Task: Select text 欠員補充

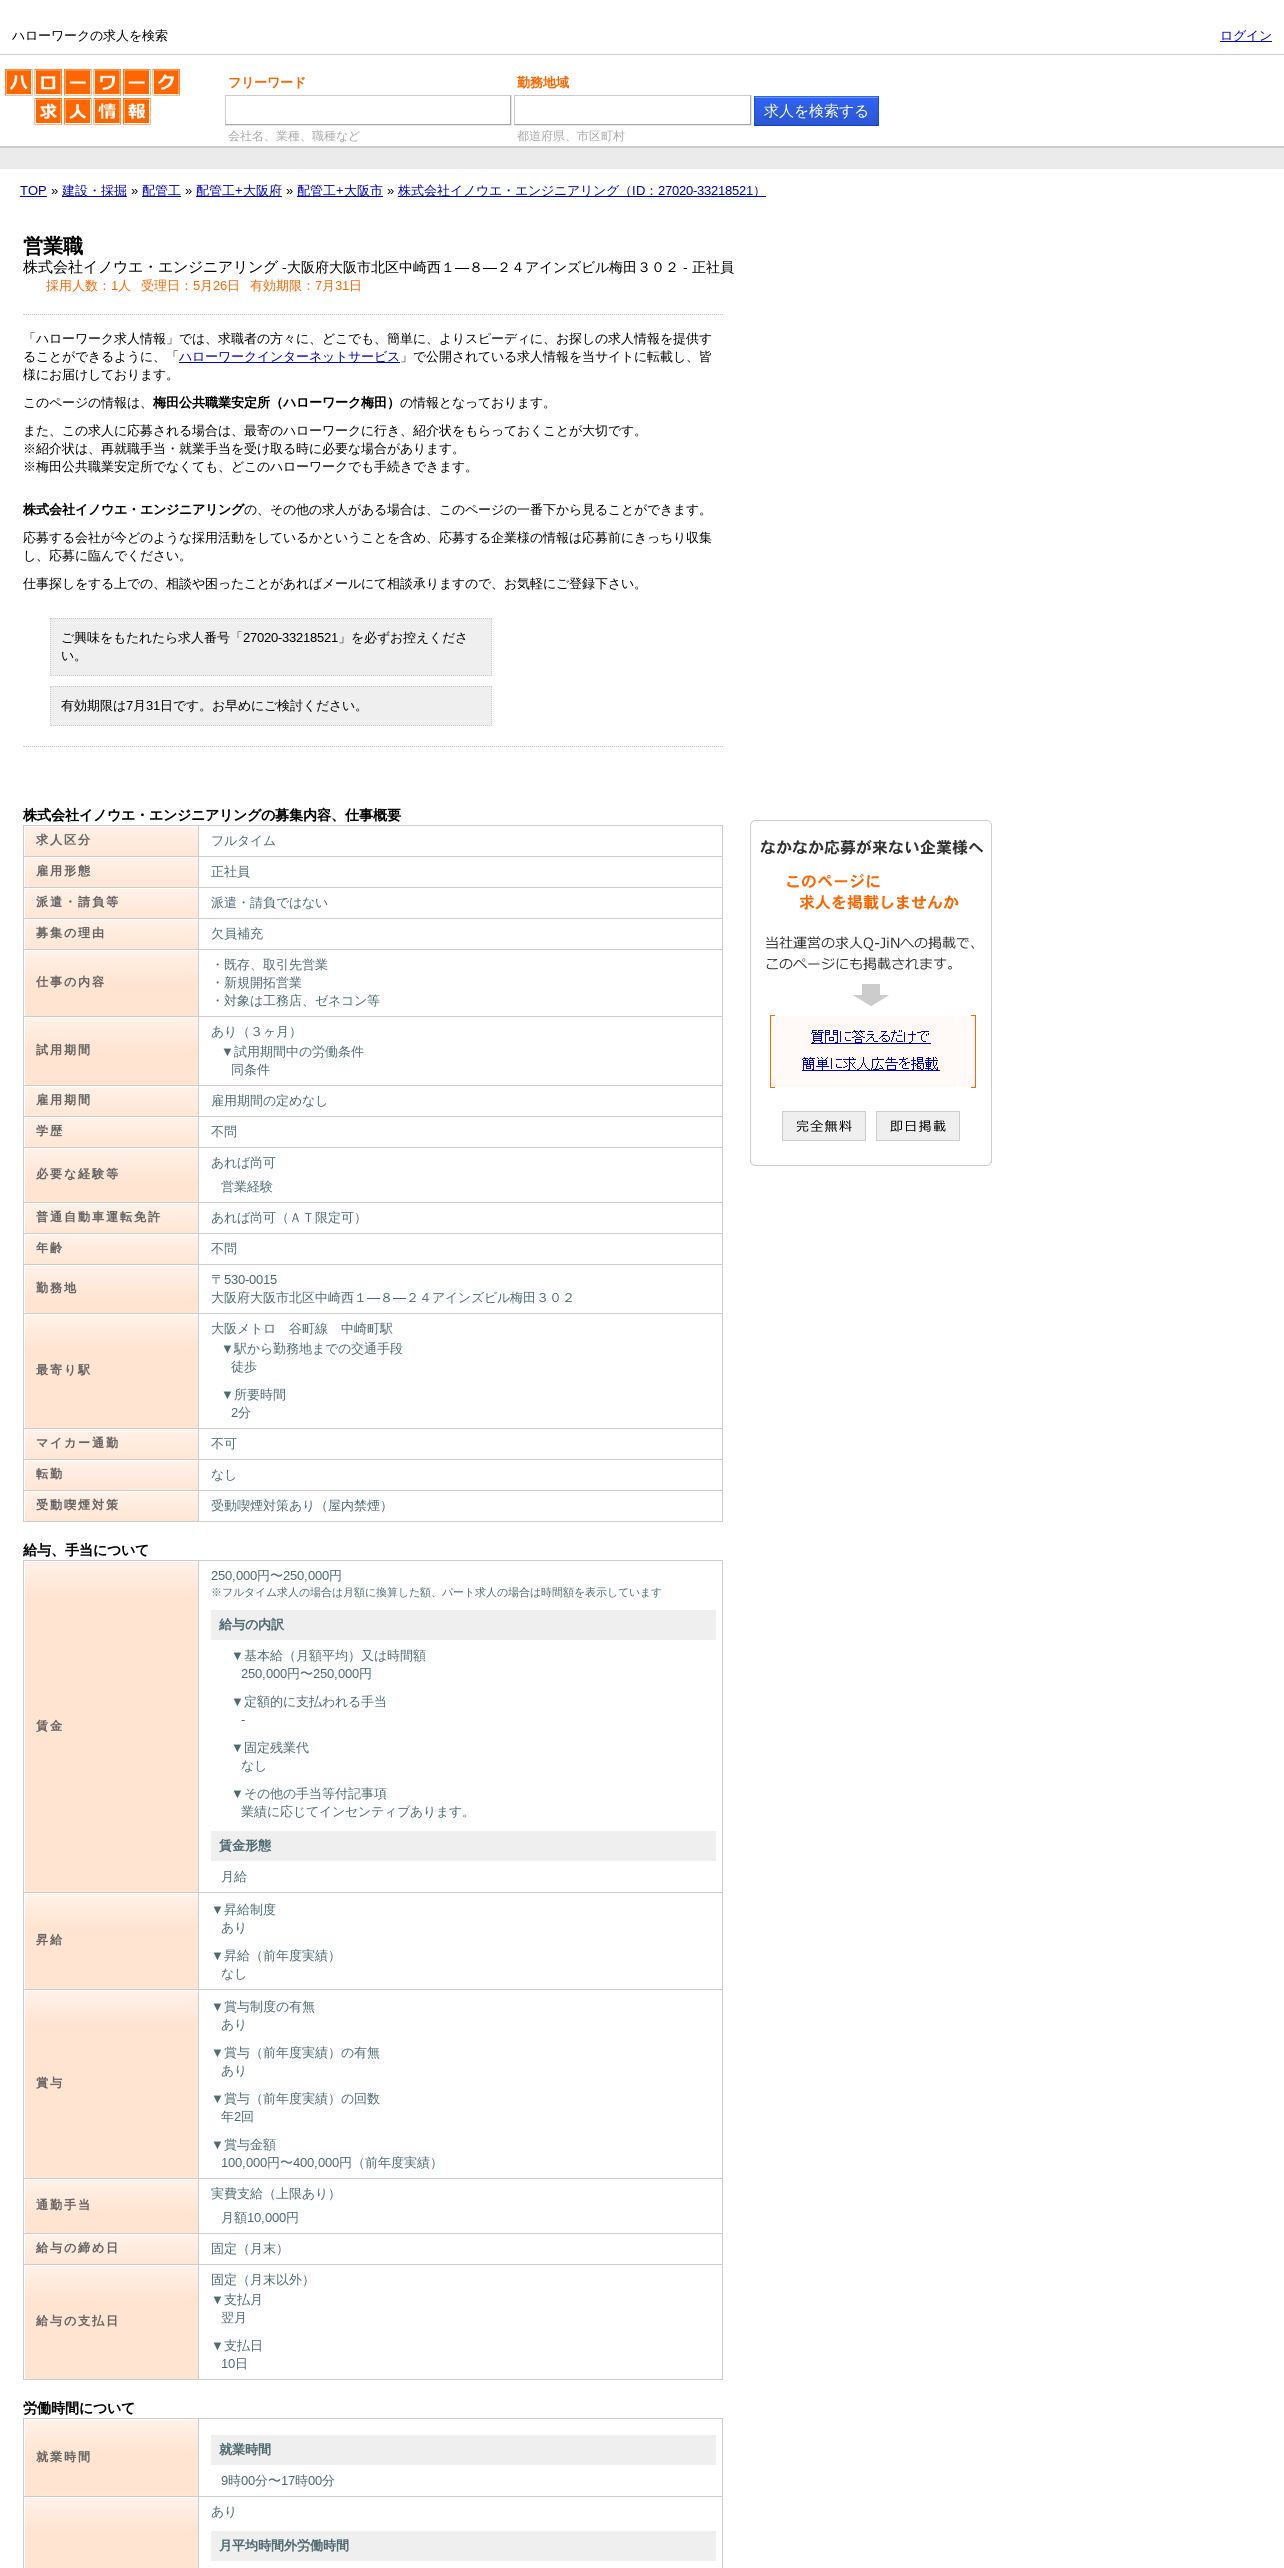Action: tap(237, 934)
